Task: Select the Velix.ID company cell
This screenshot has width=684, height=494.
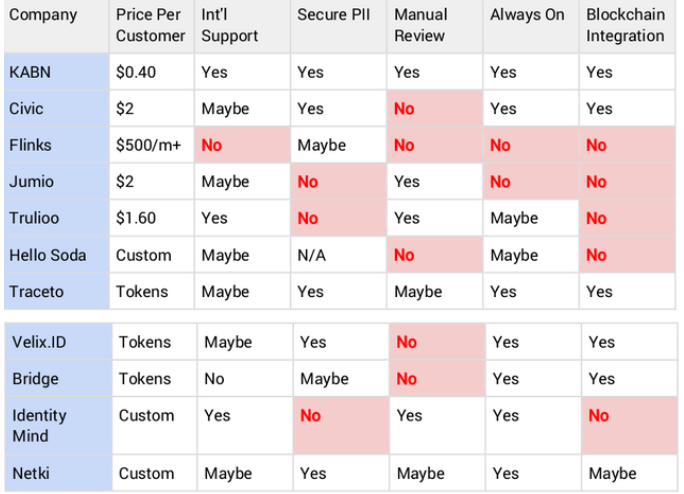Action: click(x=58, y=342)
